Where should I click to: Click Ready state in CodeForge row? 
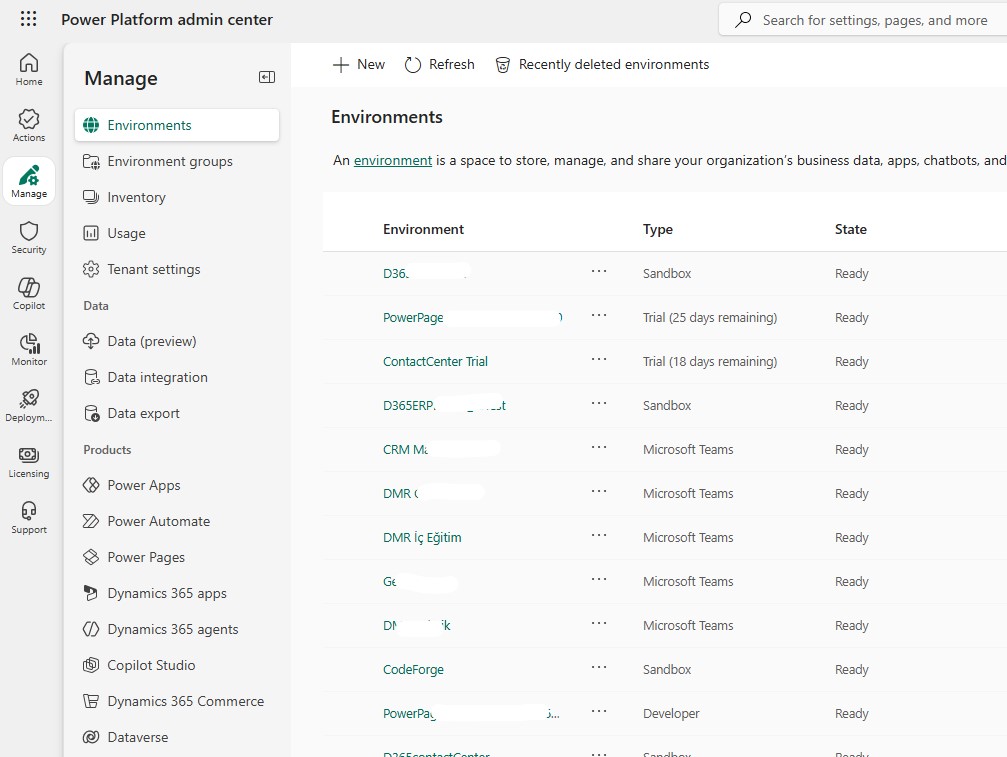852,669
